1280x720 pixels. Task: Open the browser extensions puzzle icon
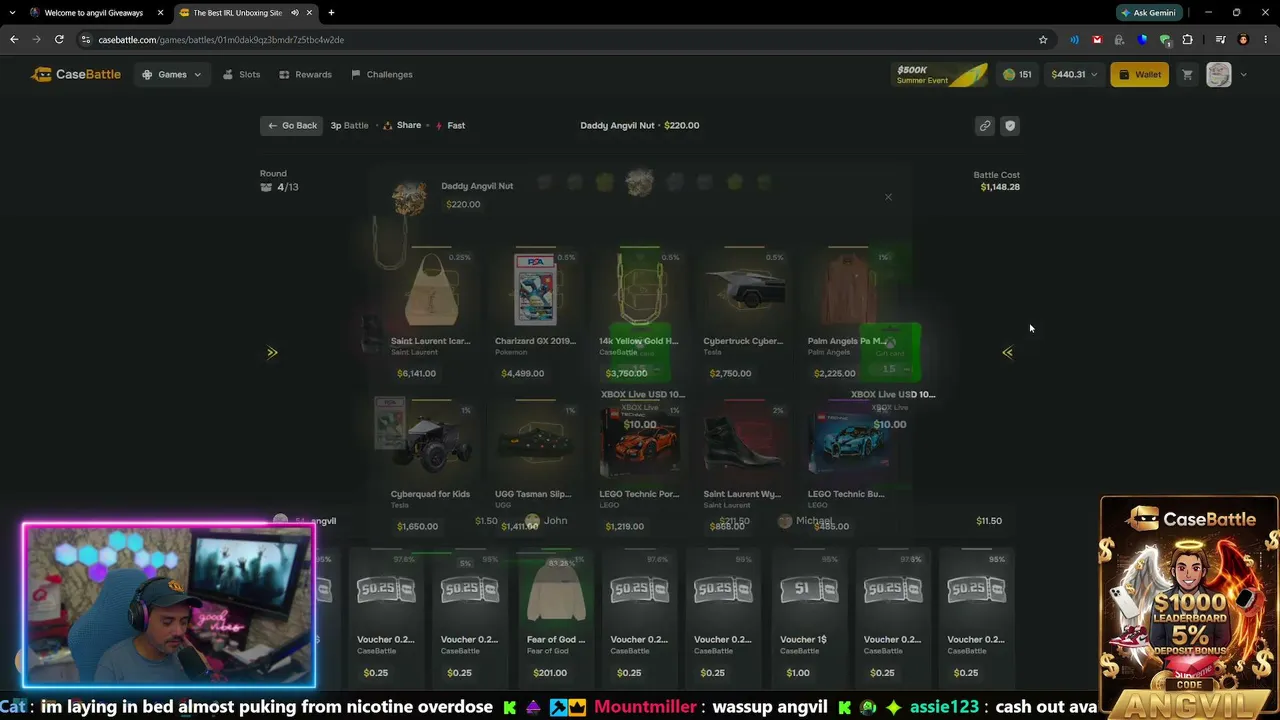[x=1188, y=40]
